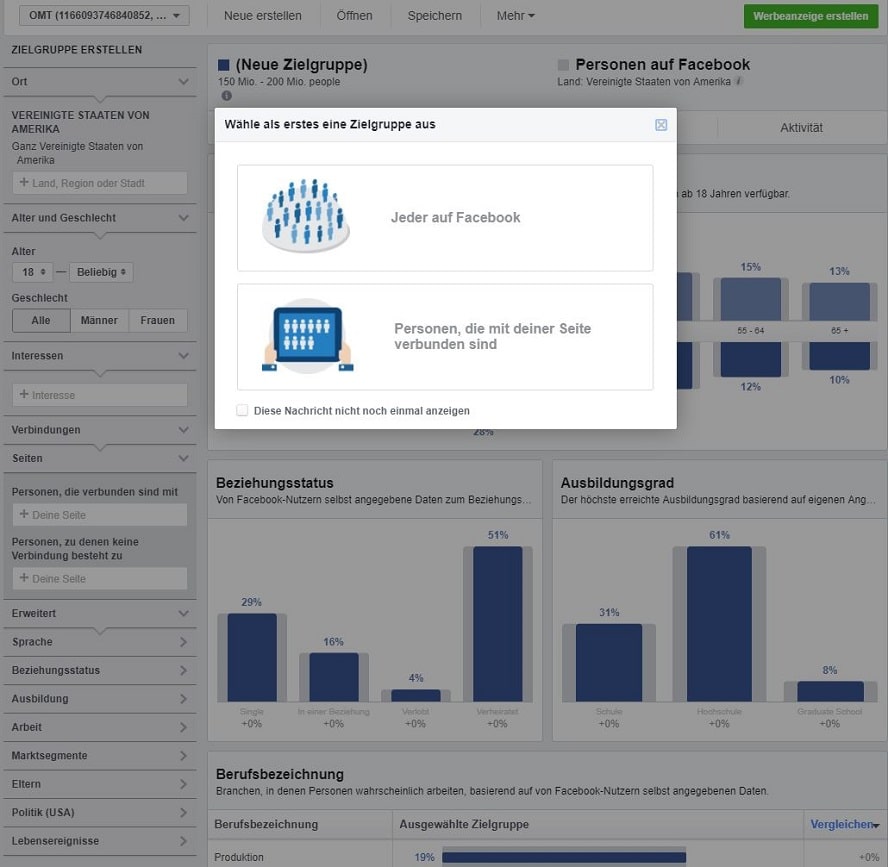Click the 31% Schule bar

click(609, 663)
